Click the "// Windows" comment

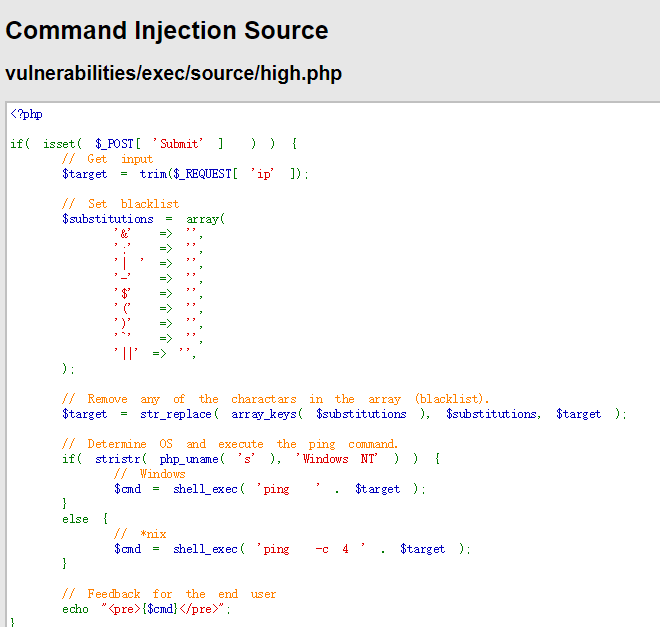tap(149, 474)
